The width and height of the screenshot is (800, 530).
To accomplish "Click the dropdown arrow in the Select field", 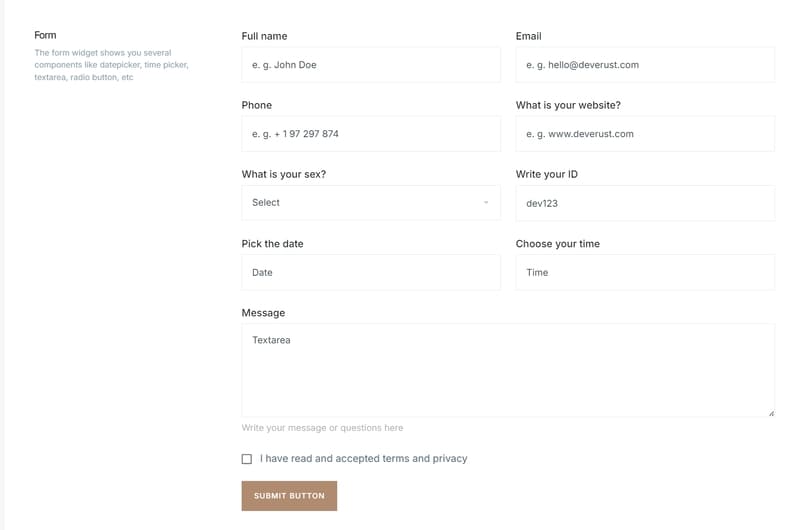I will [x=486, y=203].
